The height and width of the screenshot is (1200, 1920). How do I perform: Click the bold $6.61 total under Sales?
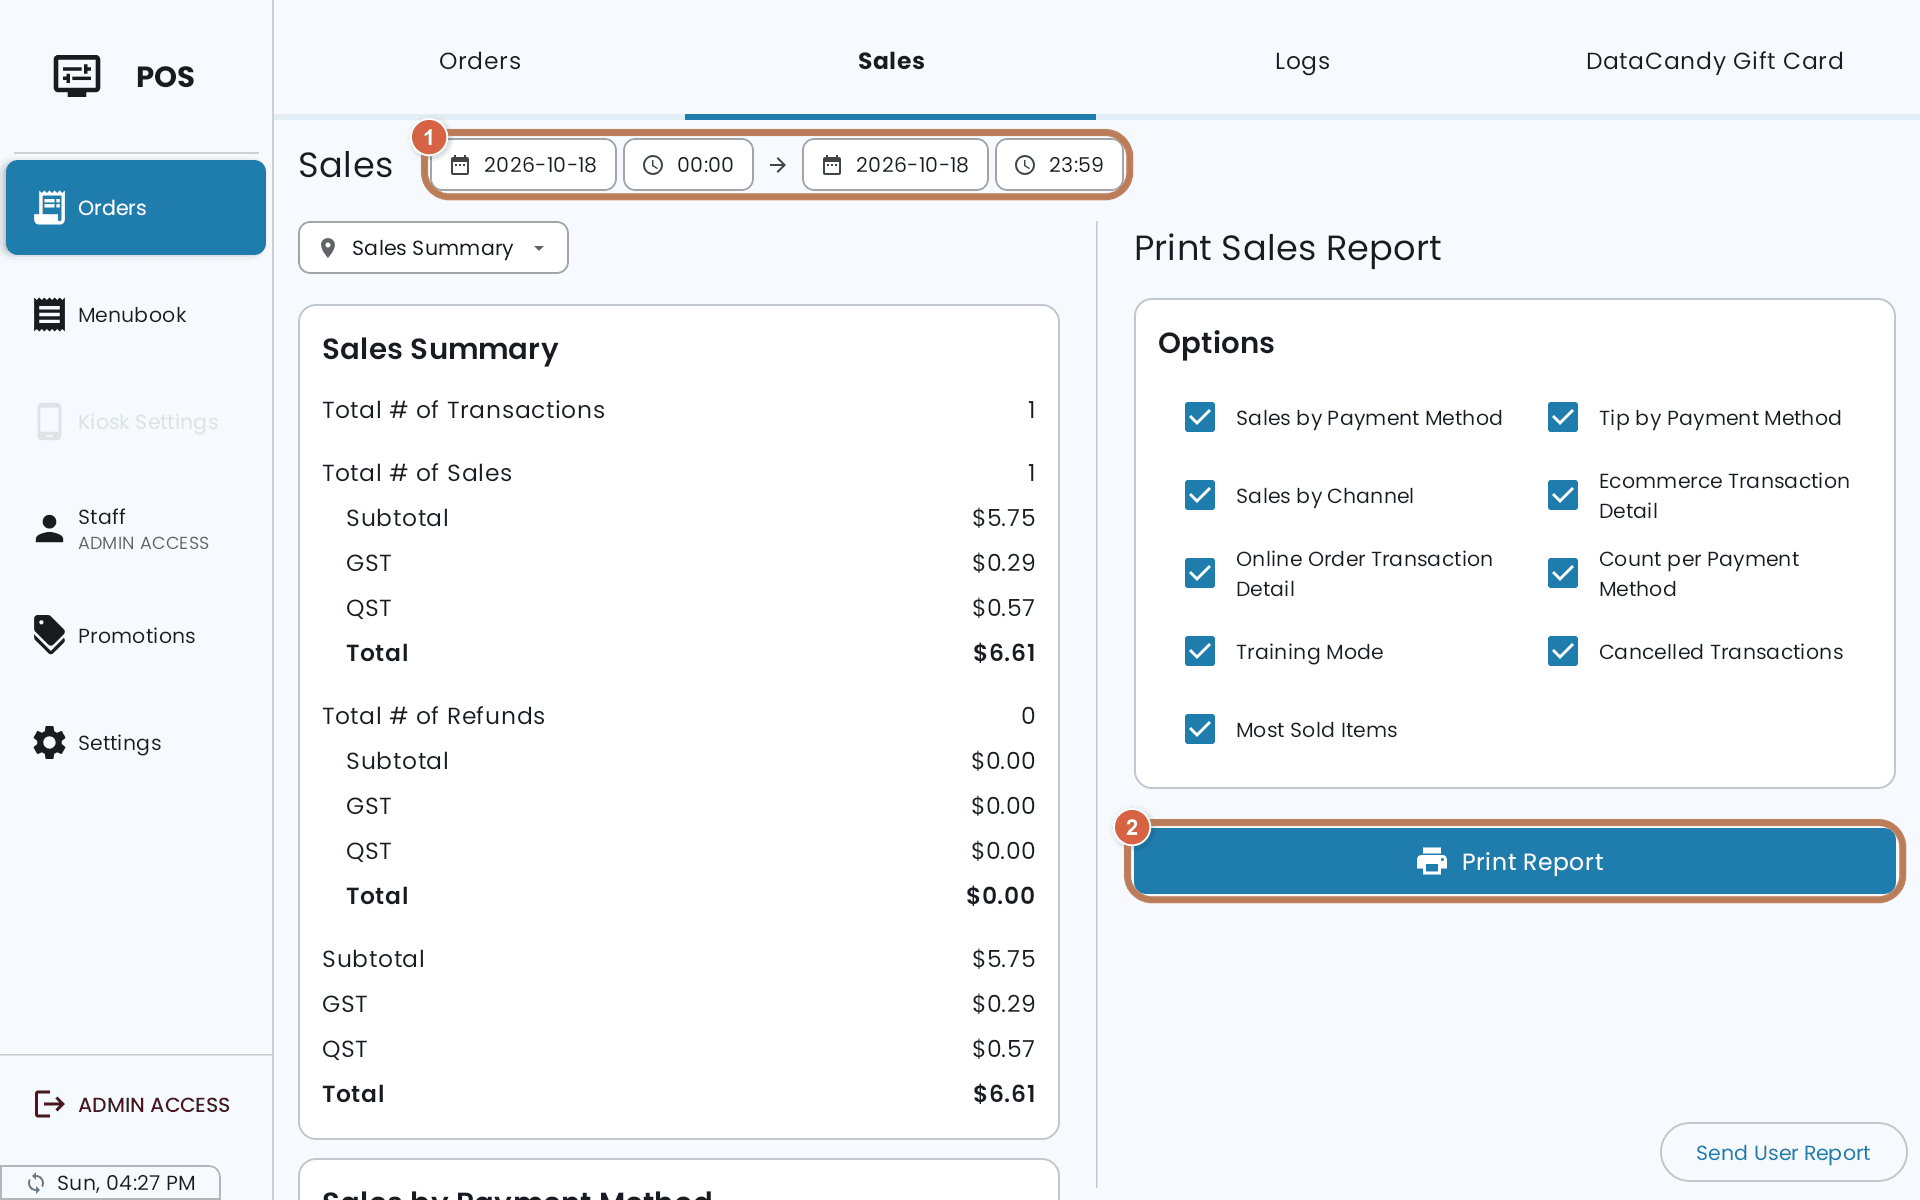coord(1004,653)
